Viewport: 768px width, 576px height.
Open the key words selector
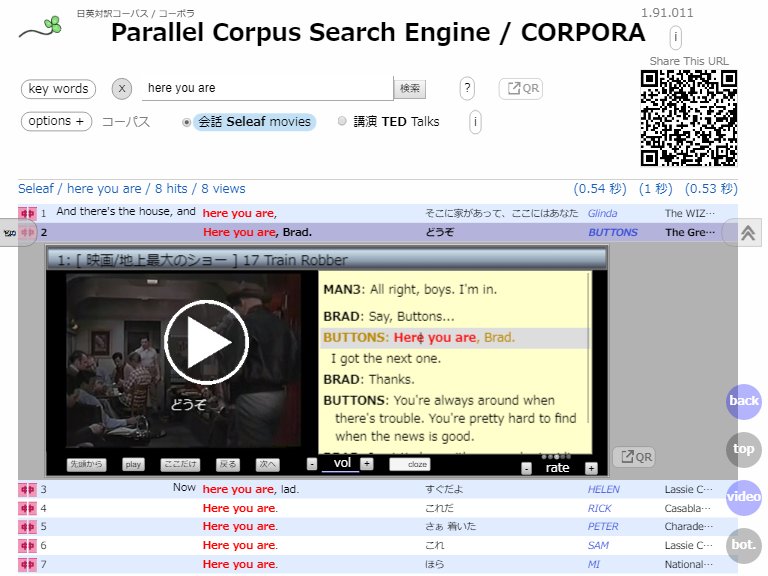[x=58, y=89]
